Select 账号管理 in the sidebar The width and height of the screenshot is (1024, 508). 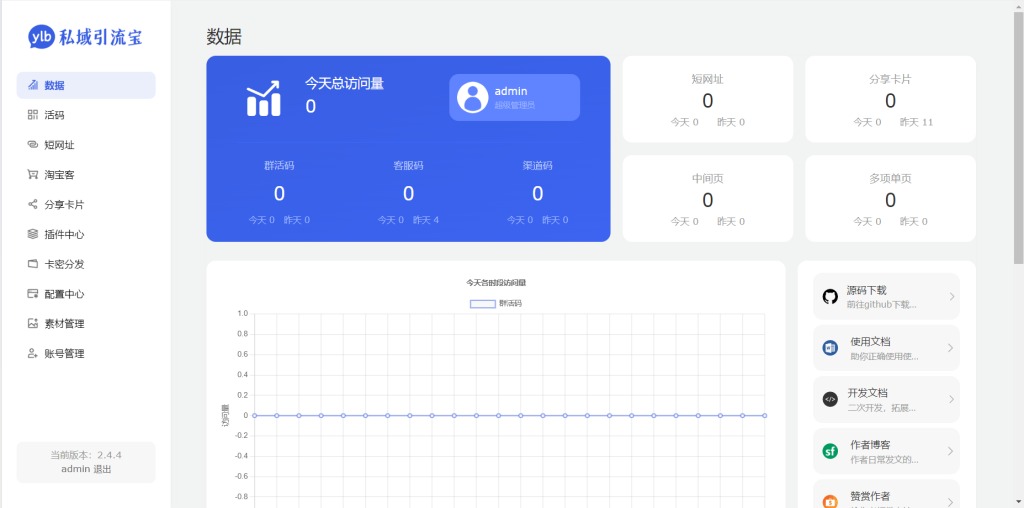tap(63, 353)
